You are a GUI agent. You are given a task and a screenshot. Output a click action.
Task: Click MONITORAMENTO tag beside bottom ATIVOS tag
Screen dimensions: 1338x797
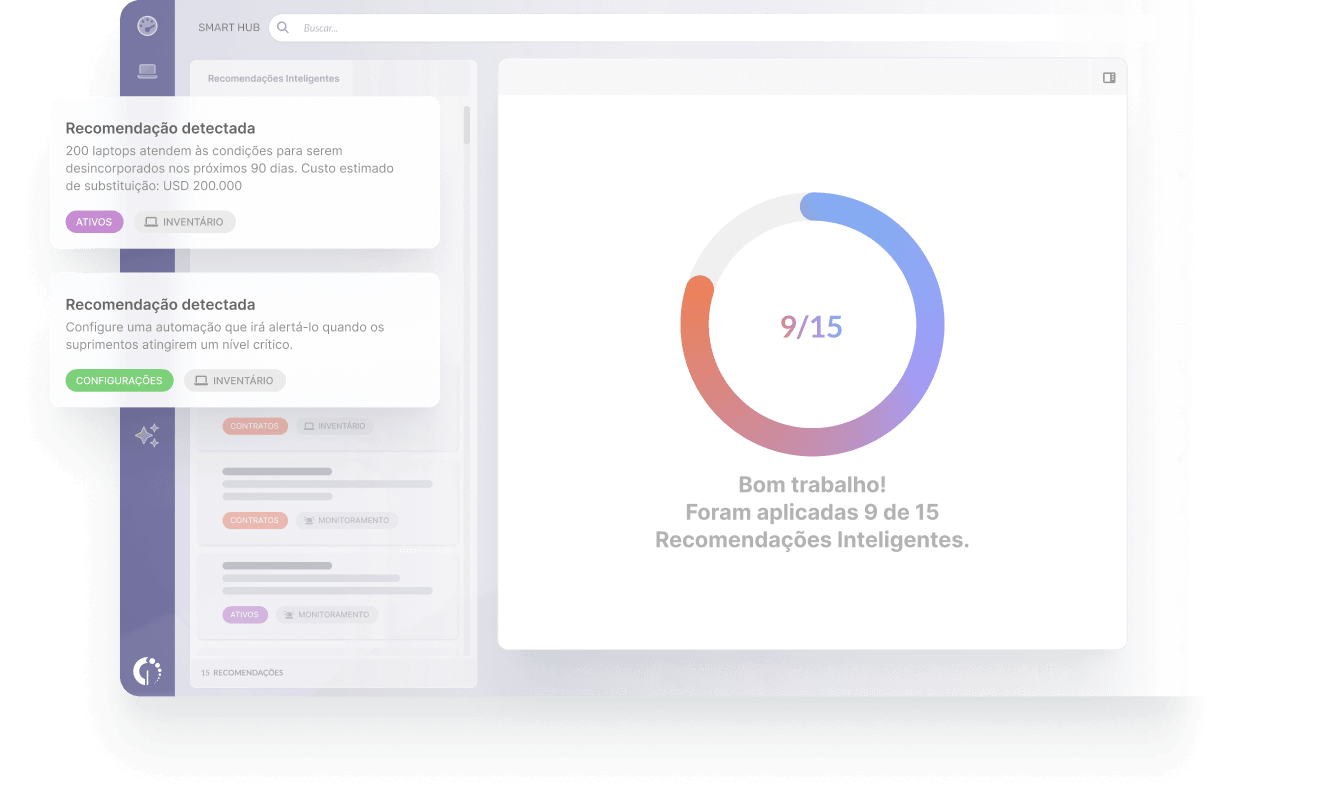tap(326, 615)
